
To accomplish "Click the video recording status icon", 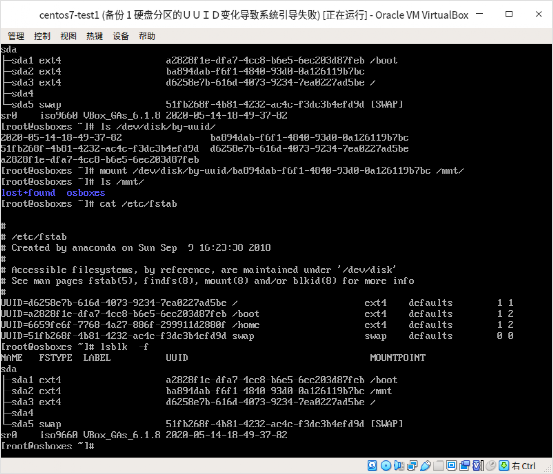I will 465,466.
